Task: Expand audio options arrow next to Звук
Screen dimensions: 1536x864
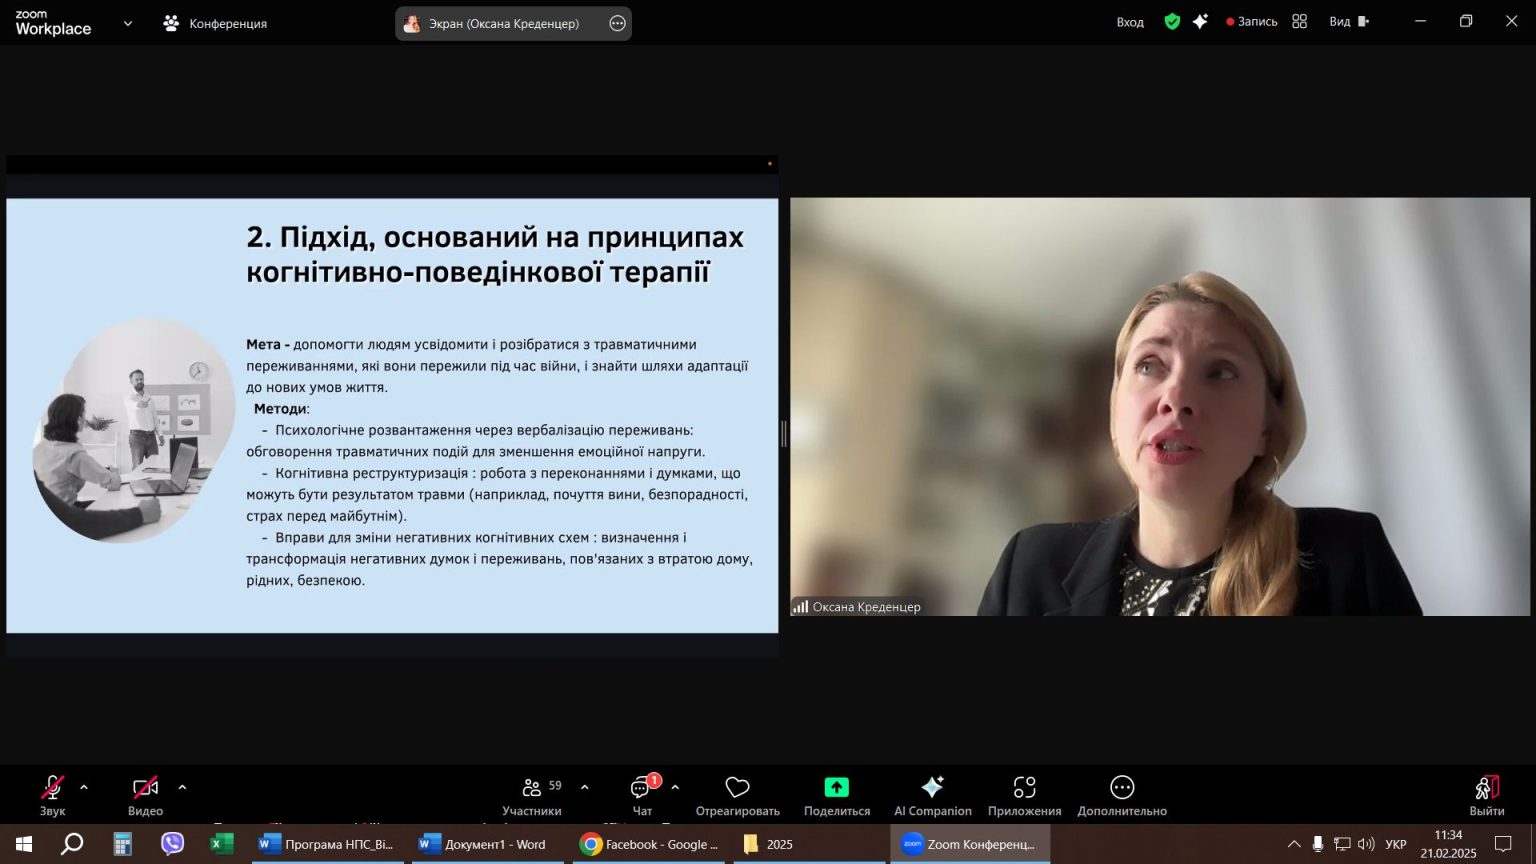Action: click(x=84, y=788)
